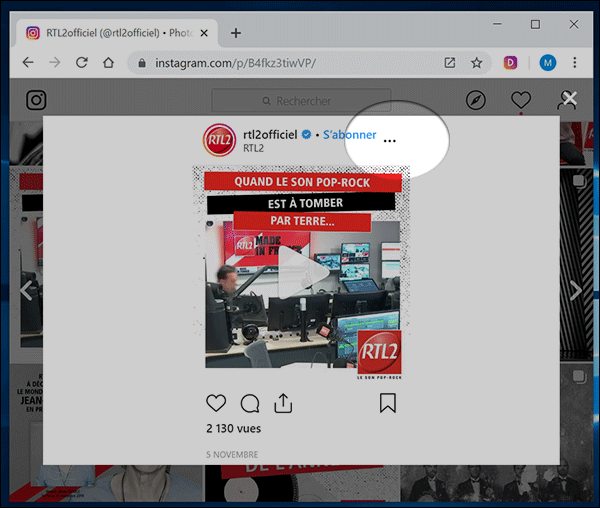Bookmark this page with the star icon
The height and width of the screenshot is (508, 600).
(477, 63)
